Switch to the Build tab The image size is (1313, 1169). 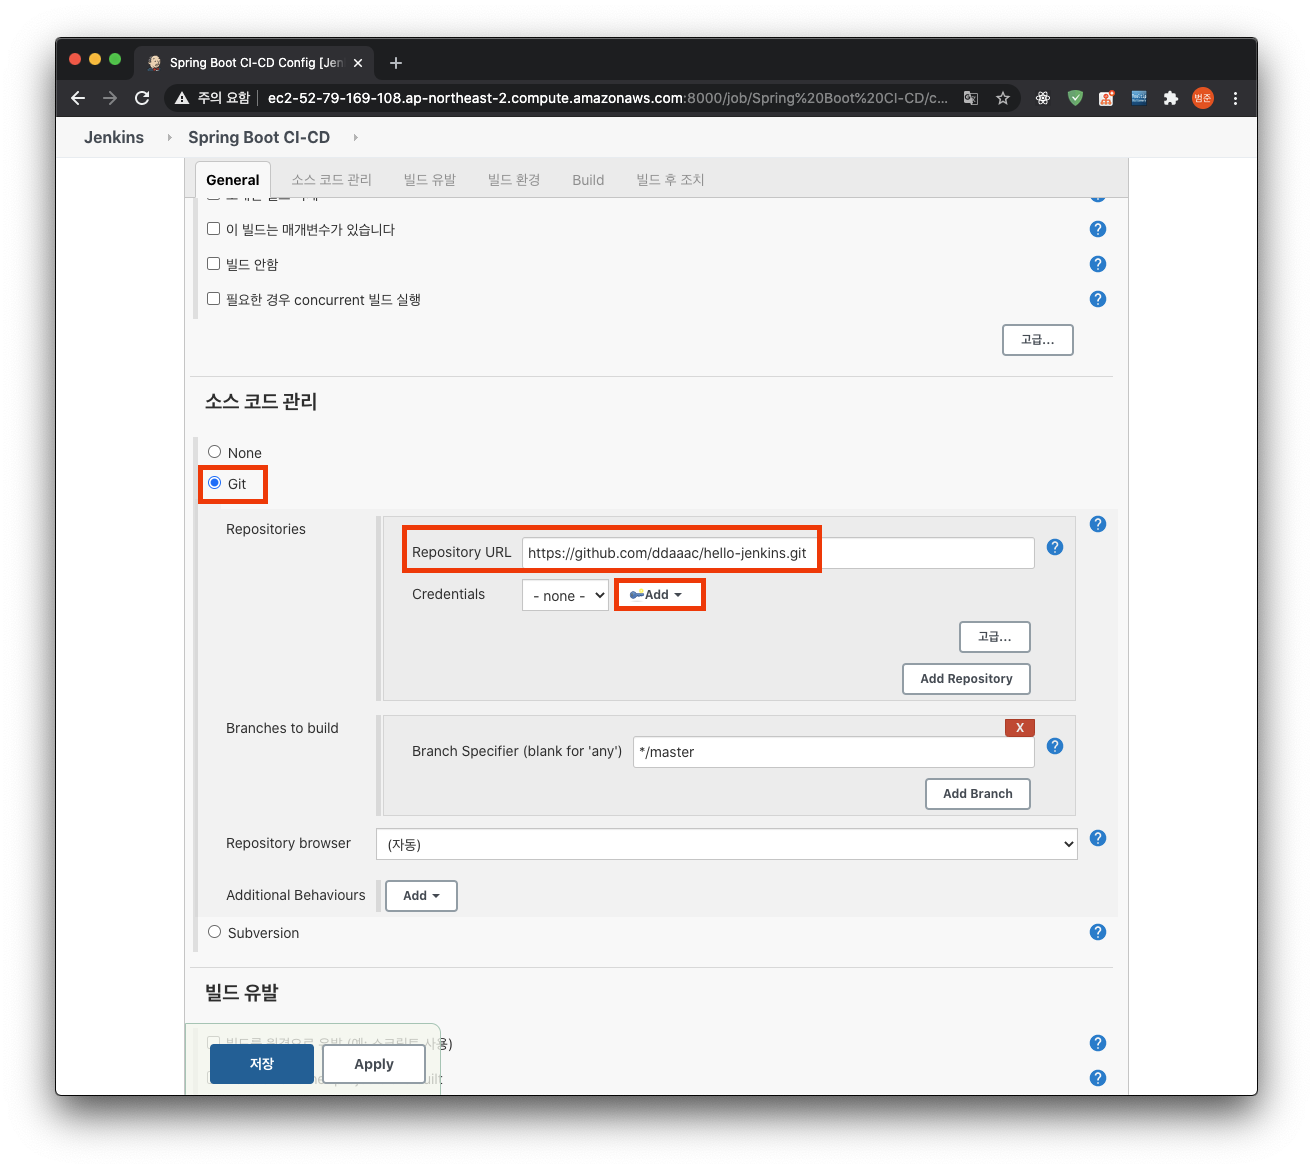pyautogui.click(x=588, y=180)
